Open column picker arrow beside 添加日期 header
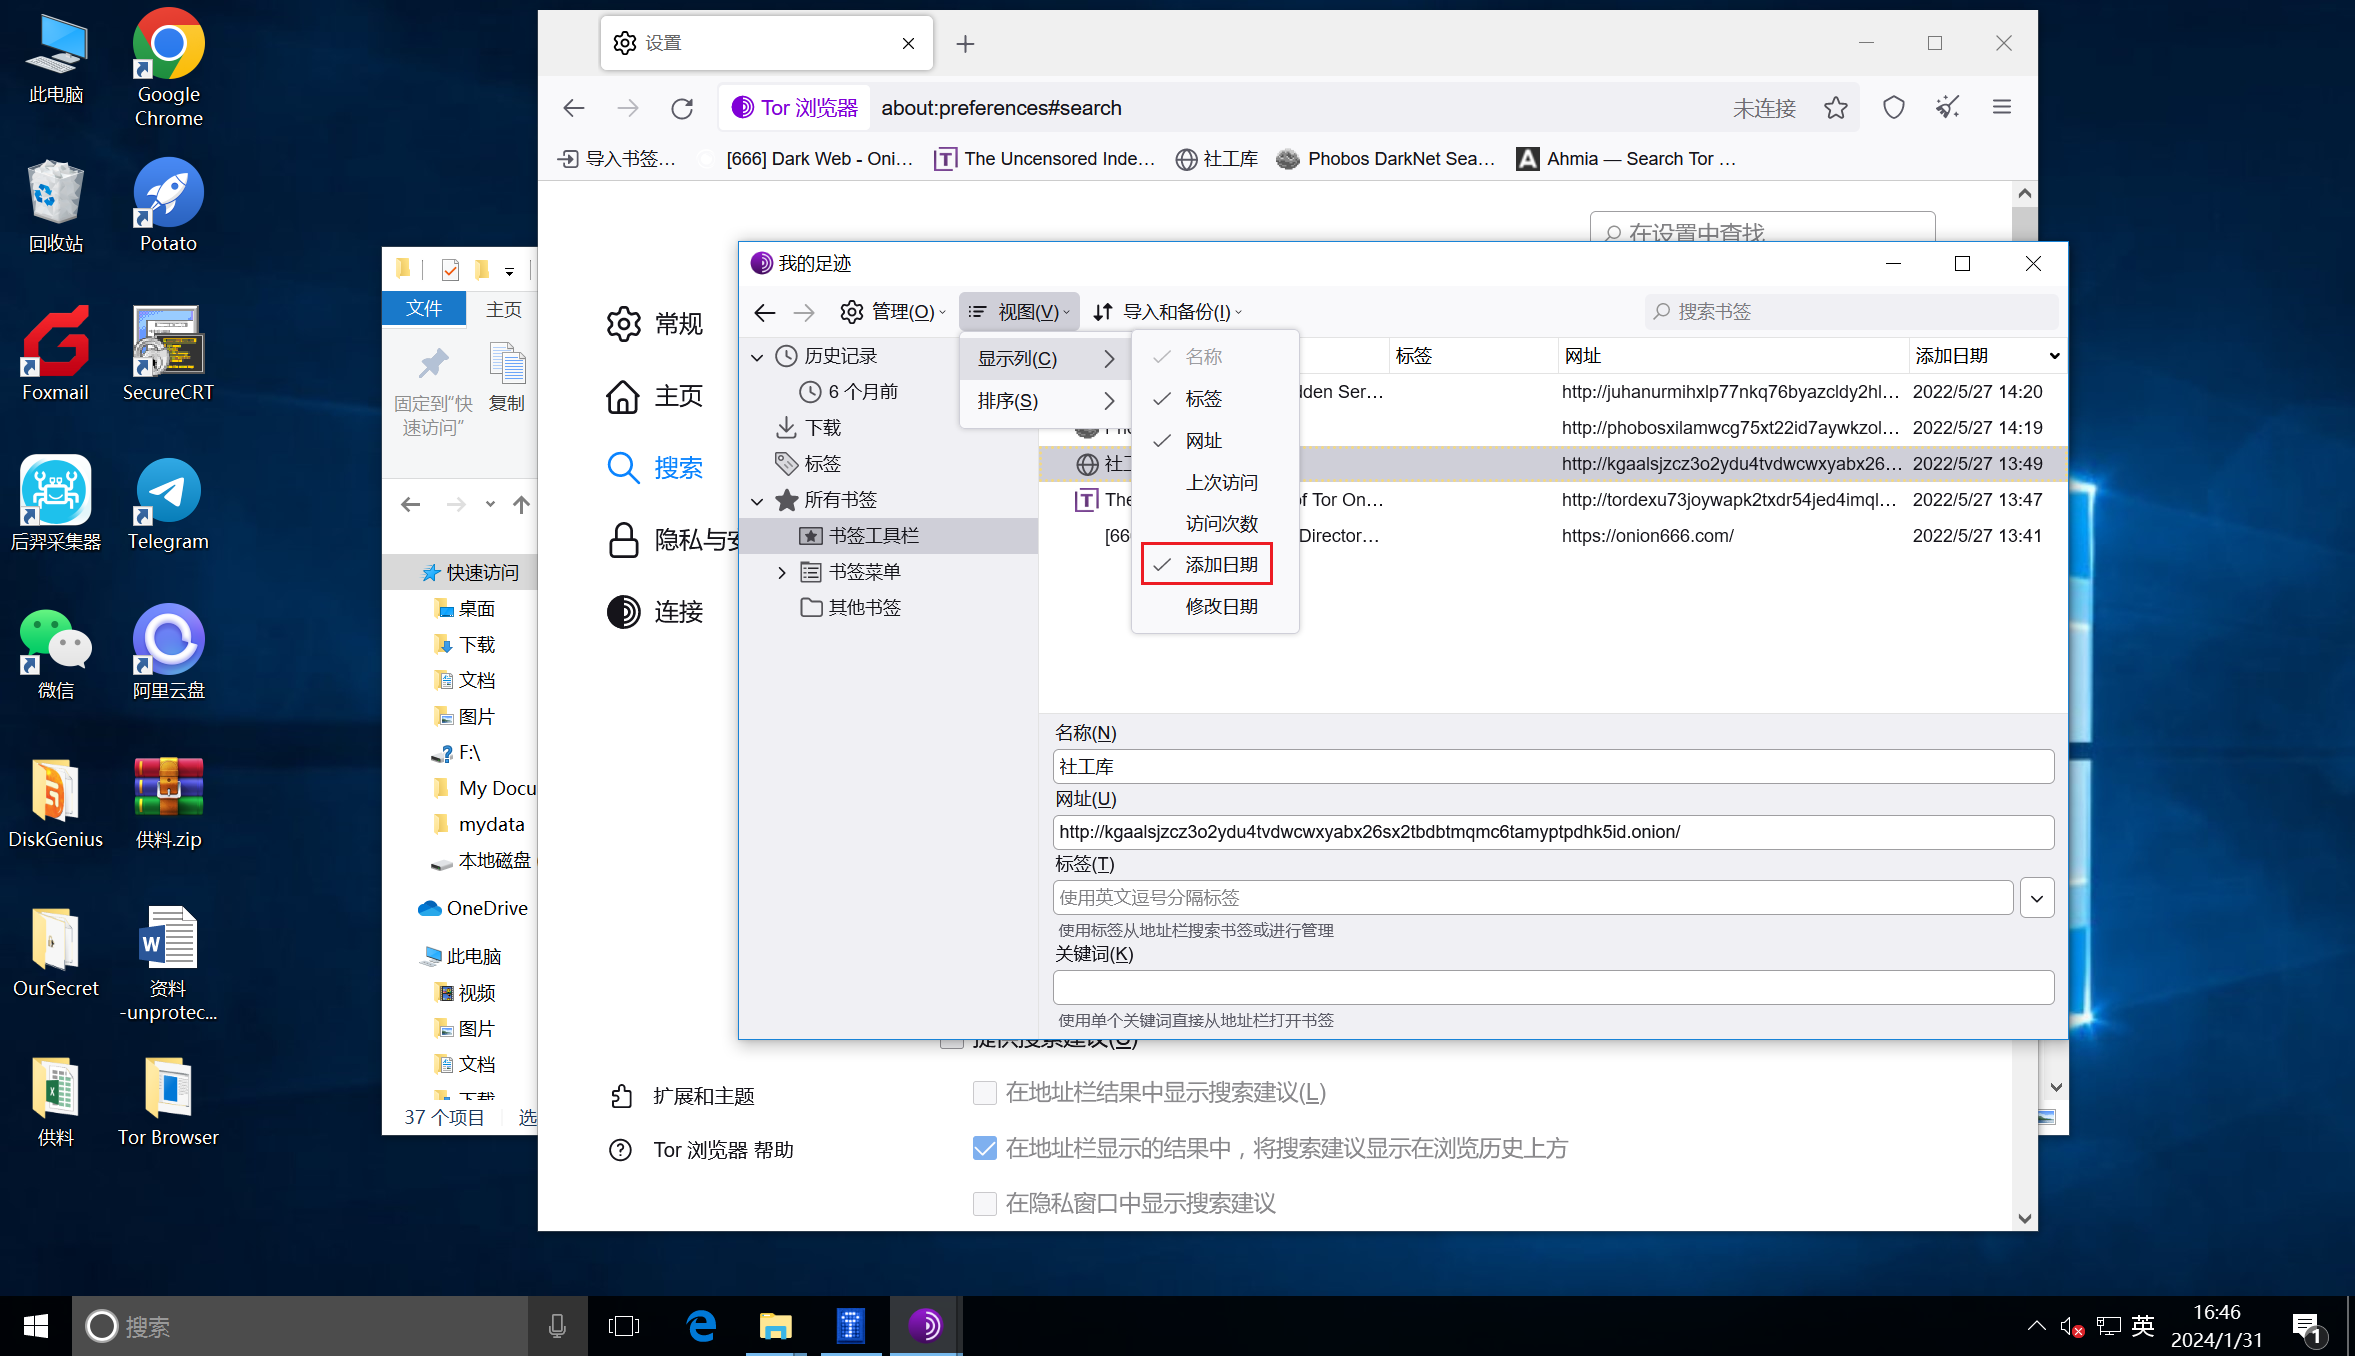The width and height of the screenshot is (2355, 1356). tap(2054, 356)
